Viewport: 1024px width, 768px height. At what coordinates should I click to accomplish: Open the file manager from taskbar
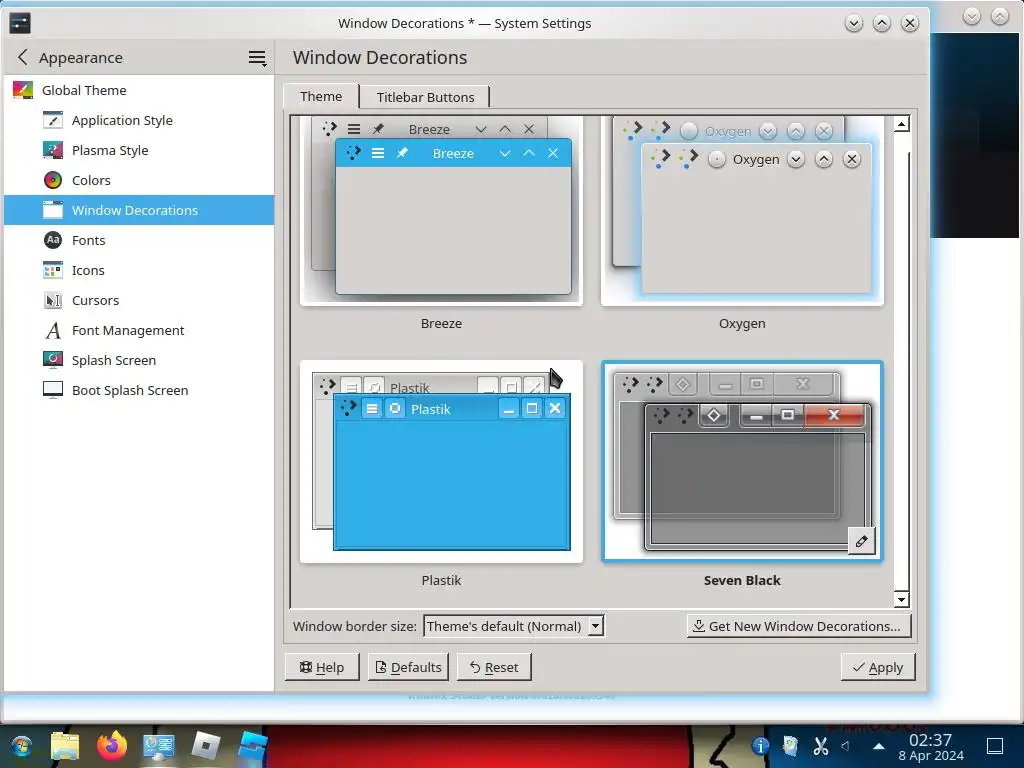click(65, 746)
